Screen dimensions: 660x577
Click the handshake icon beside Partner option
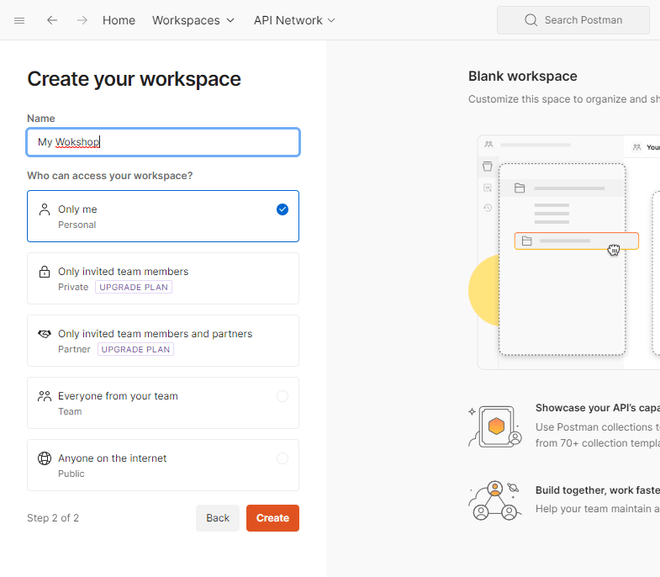coord(44,334)
